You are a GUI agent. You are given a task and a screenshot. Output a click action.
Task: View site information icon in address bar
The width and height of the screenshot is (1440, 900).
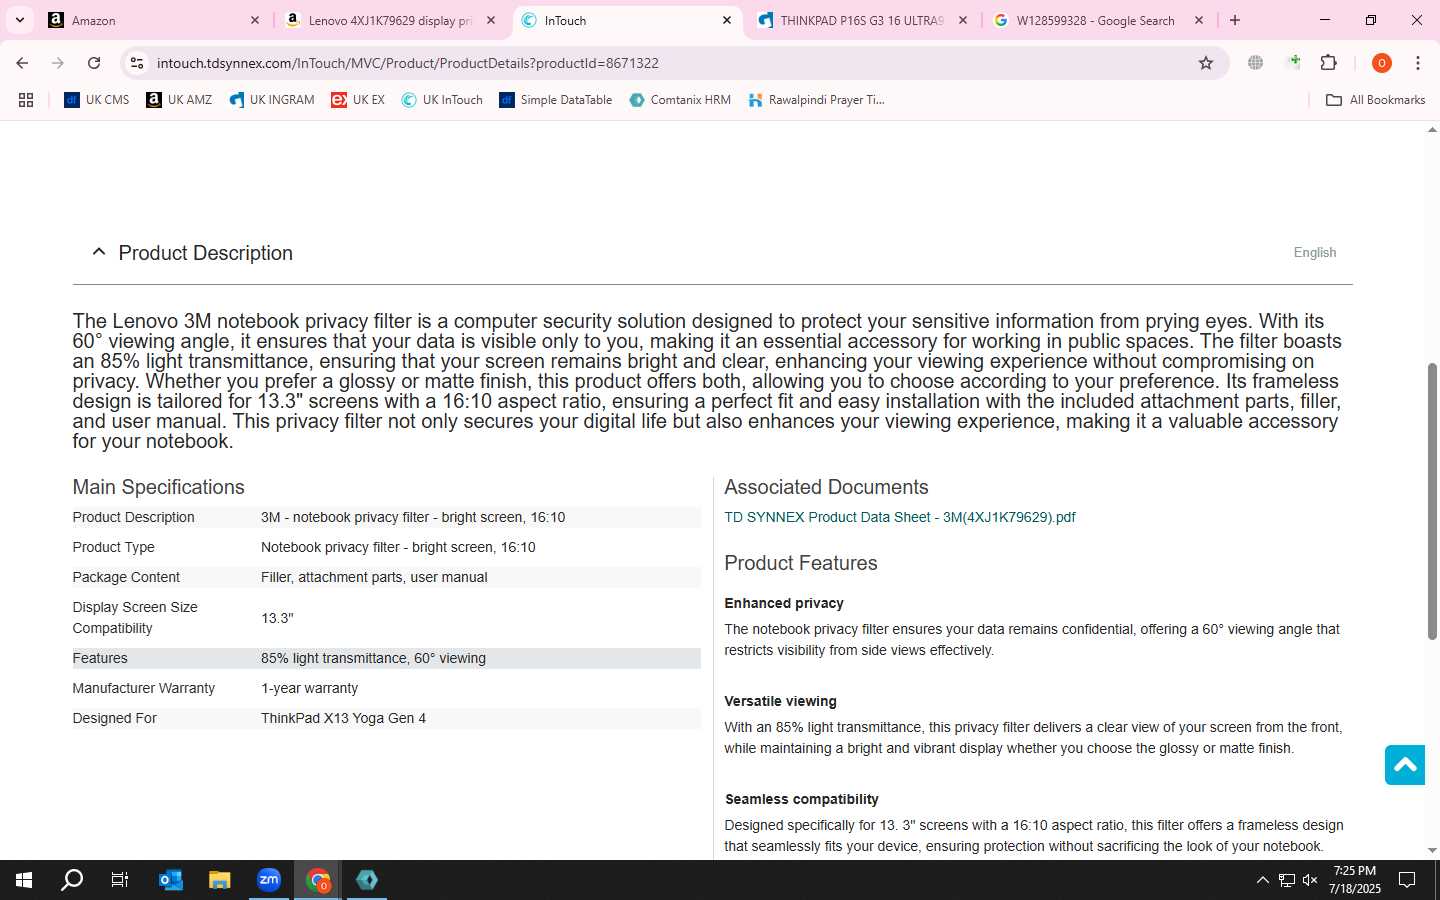(x=137, y=63)
